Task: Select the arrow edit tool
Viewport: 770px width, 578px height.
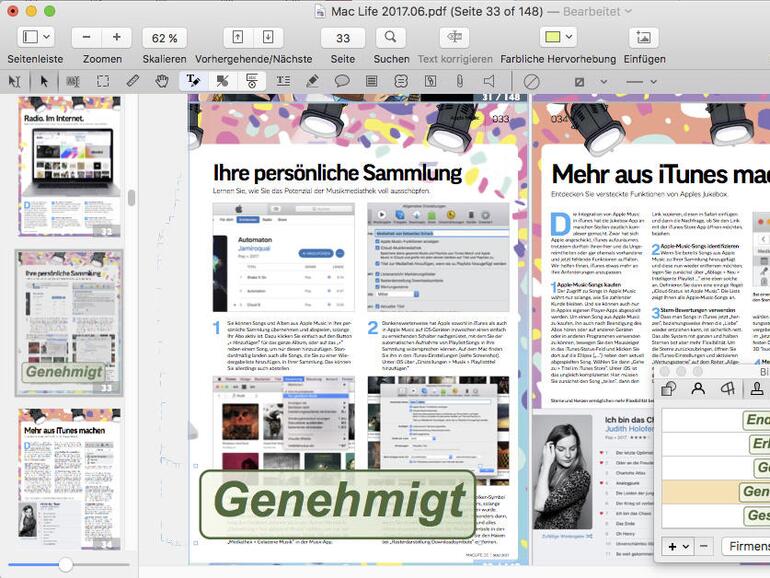Action: tap(44, 81)
